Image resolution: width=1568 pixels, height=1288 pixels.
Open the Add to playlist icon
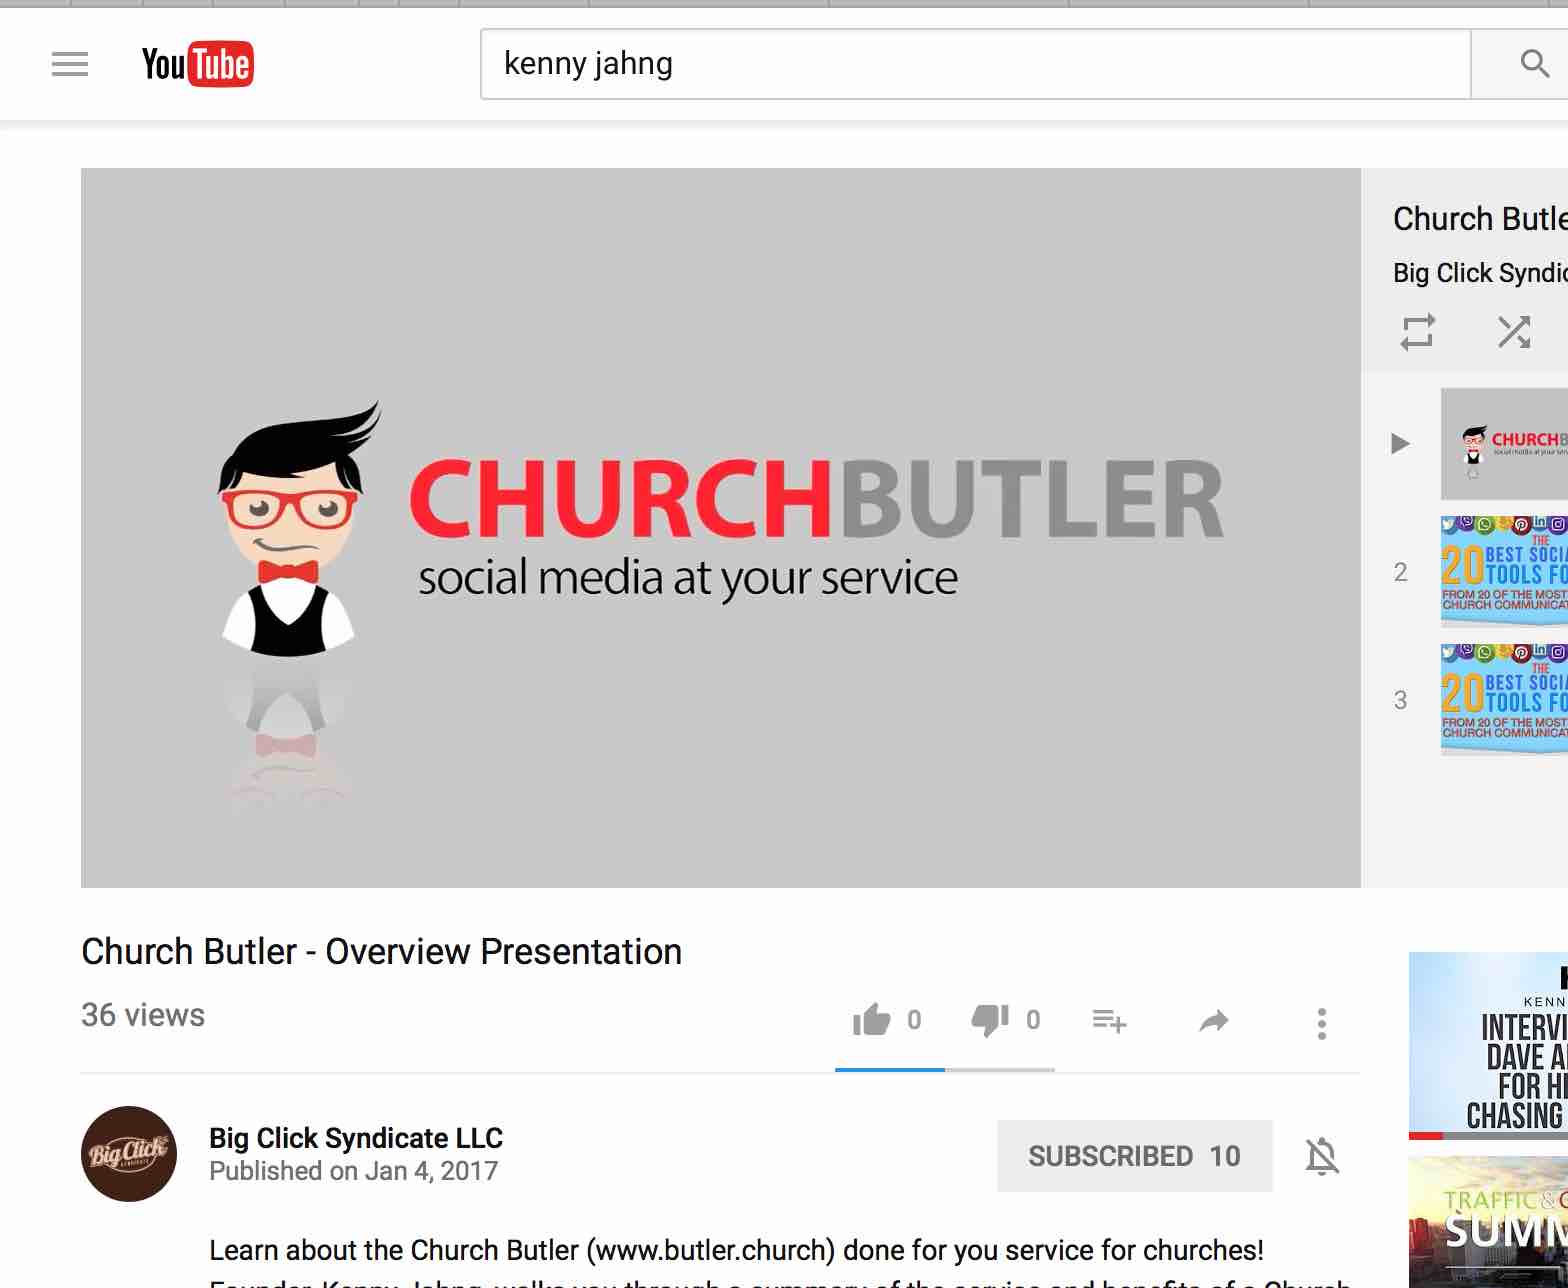click(1109, 1021)
